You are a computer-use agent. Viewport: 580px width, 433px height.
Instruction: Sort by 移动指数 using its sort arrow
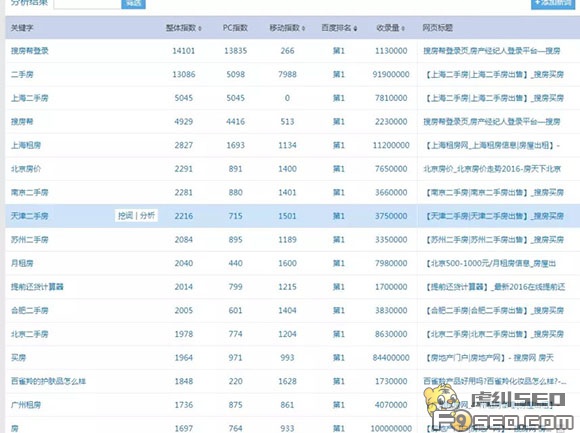tap(303, 28)
